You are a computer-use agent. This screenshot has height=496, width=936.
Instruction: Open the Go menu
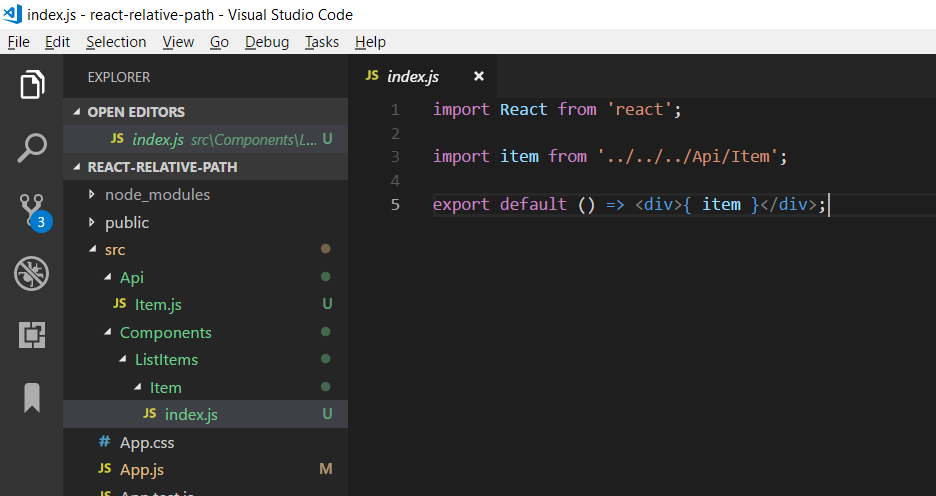(219, 42)
